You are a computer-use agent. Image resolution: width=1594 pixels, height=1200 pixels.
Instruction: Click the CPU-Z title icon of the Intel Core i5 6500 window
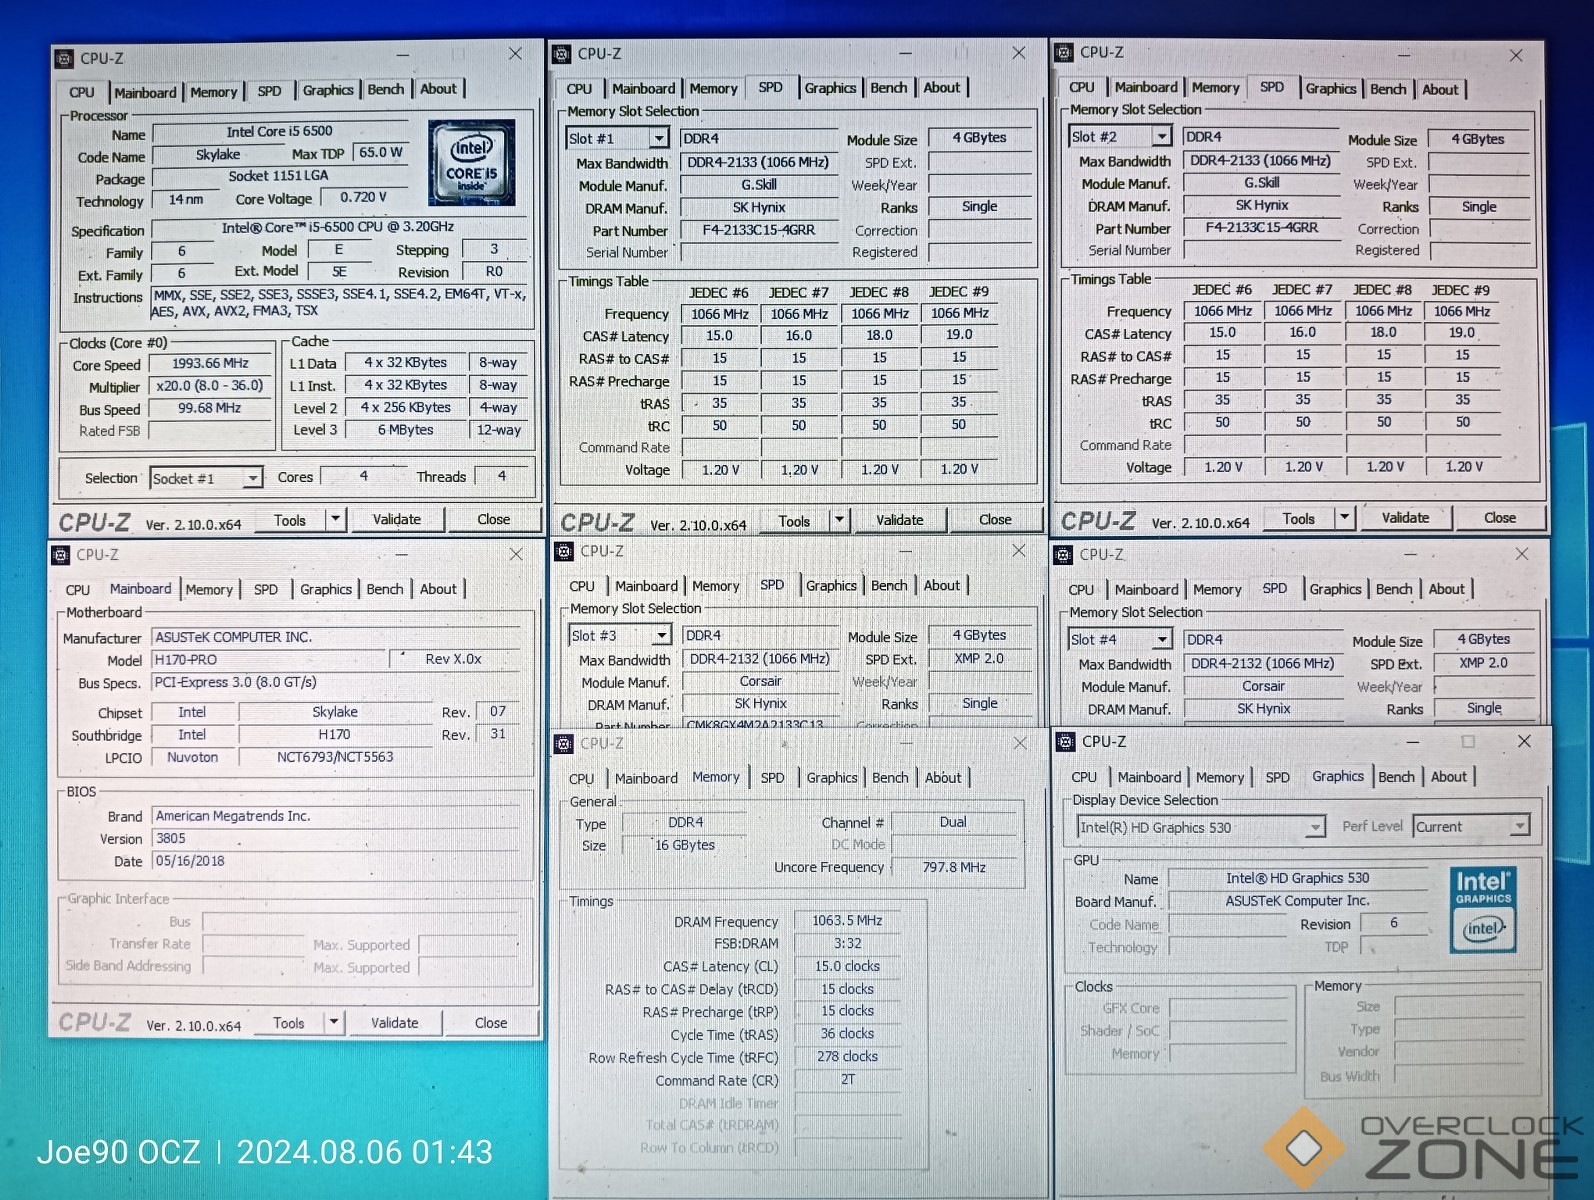(64, 58)
